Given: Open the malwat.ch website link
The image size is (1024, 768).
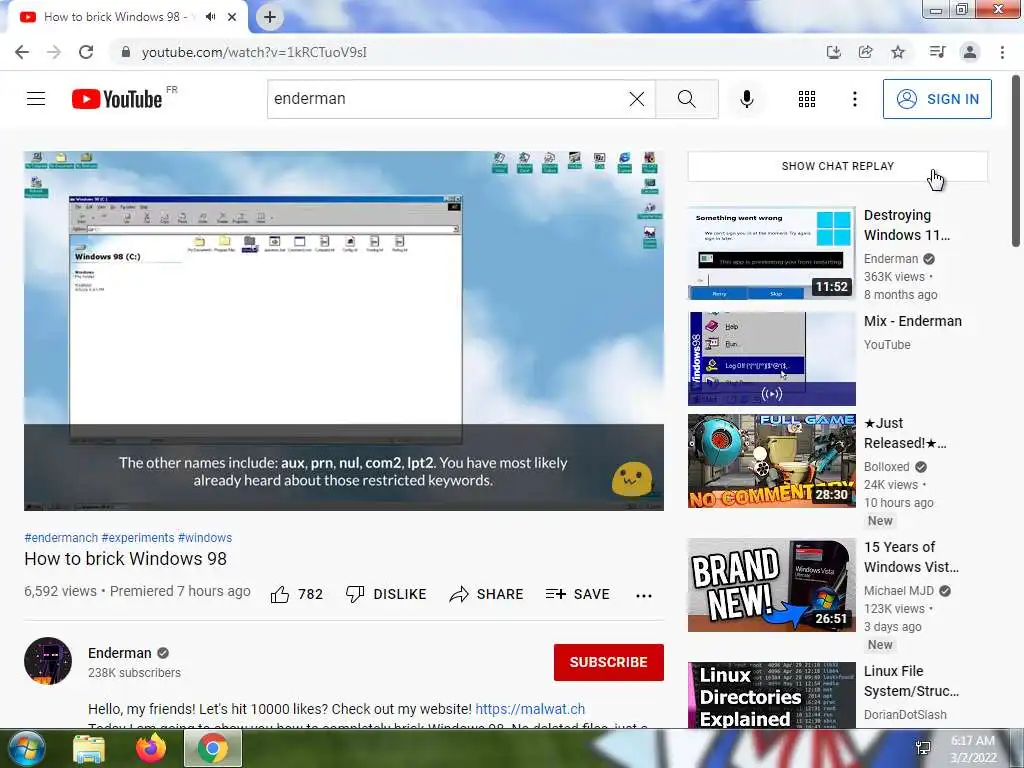Looking at the screenshot, I should click(x=530, y=709).
